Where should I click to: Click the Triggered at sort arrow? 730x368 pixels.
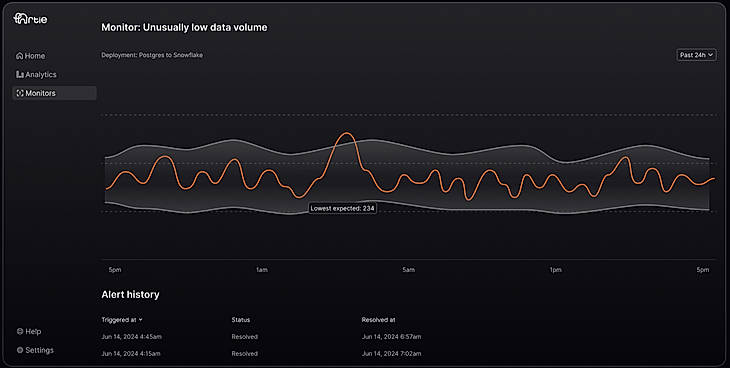[x=141, y=320]
